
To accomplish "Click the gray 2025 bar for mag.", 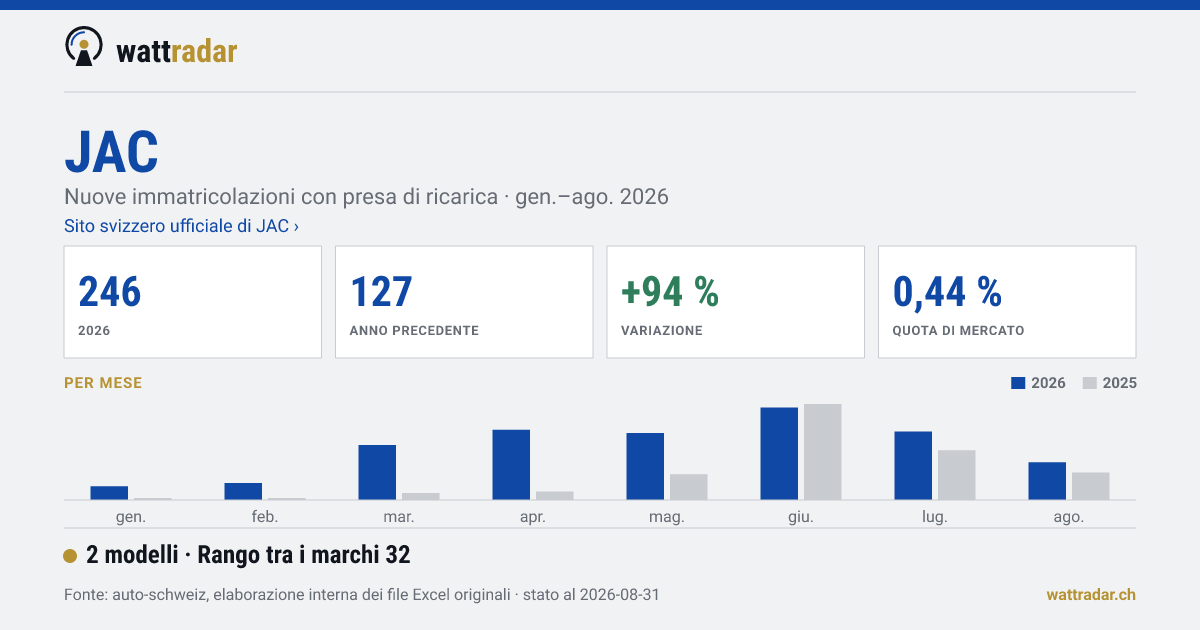I will (x=689, y=486).
